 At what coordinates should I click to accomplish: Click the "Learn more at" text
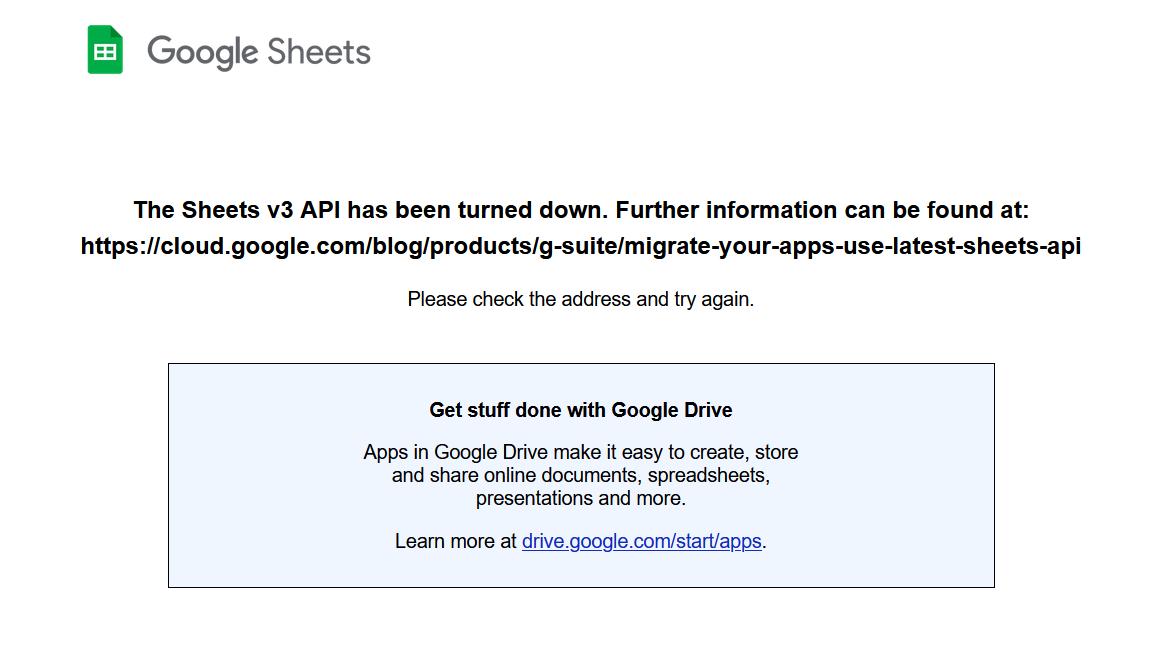click(456, 541)
